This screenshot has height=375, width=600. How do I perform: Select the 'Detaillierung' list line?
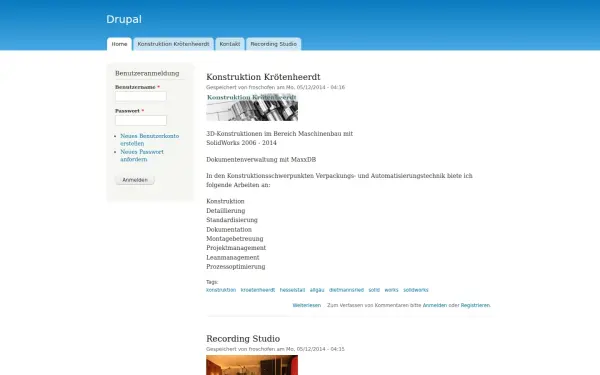pyautogui.click(x=226, y=211)
